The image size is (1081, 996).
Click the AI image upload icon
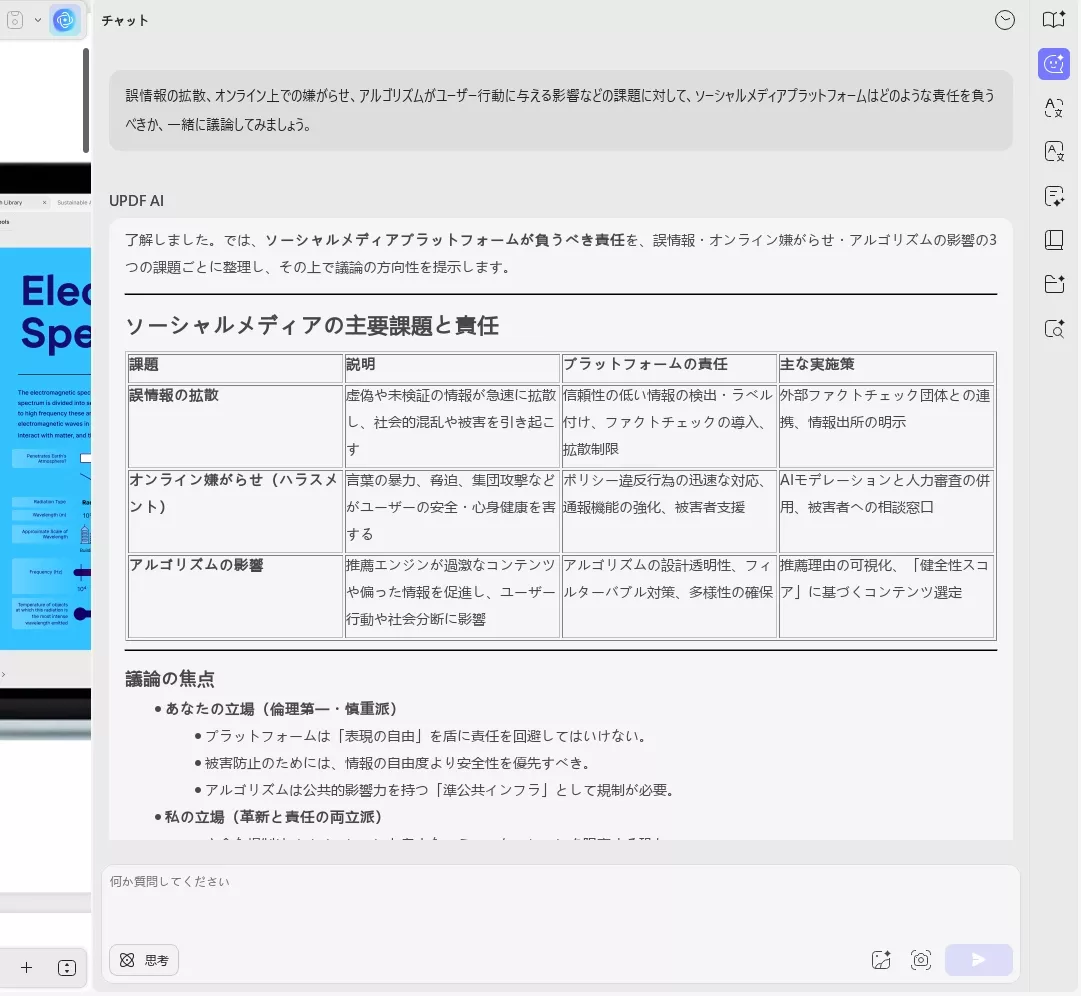pyautogui.click(x=881, y=960)
